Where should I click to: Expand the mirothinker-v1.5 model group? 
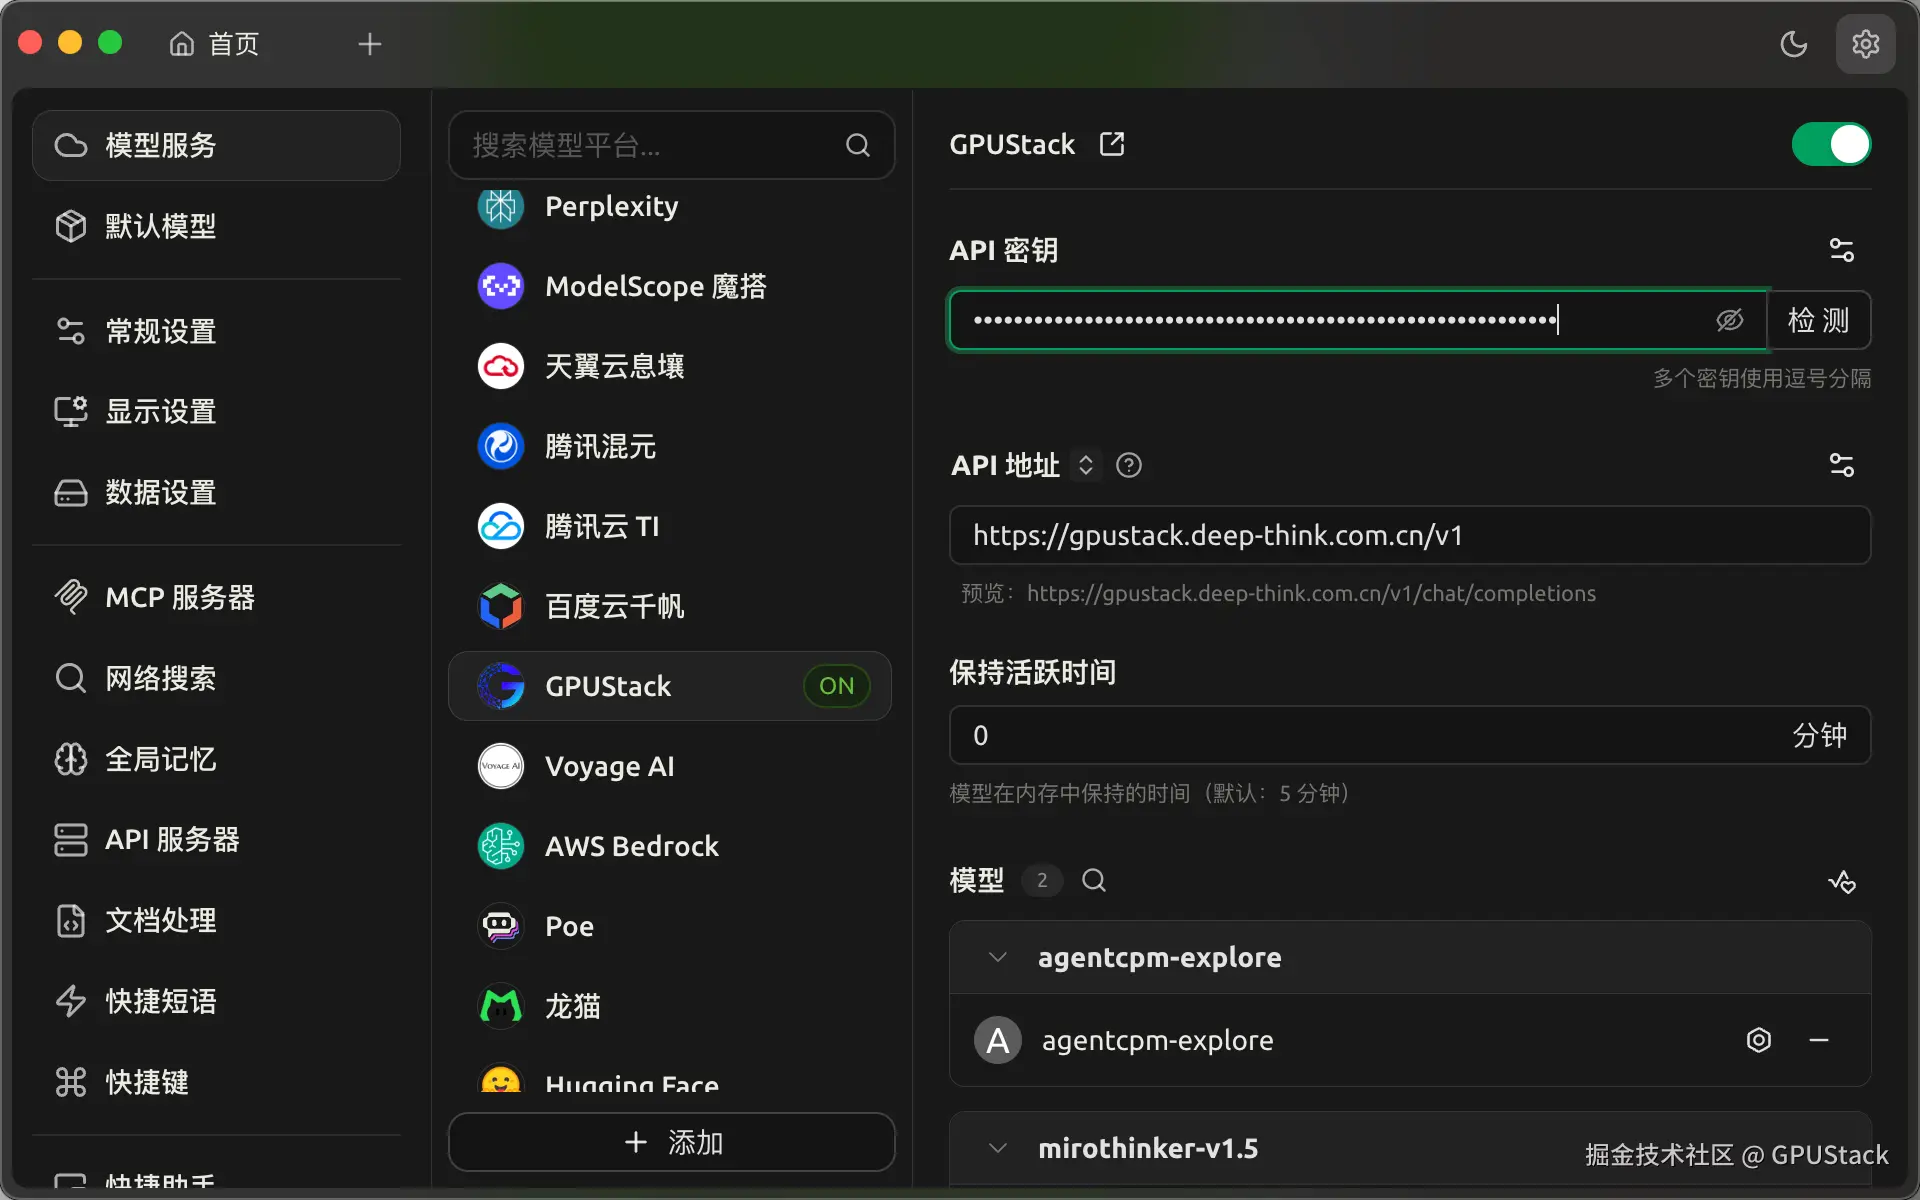(x=997, y=1148)
